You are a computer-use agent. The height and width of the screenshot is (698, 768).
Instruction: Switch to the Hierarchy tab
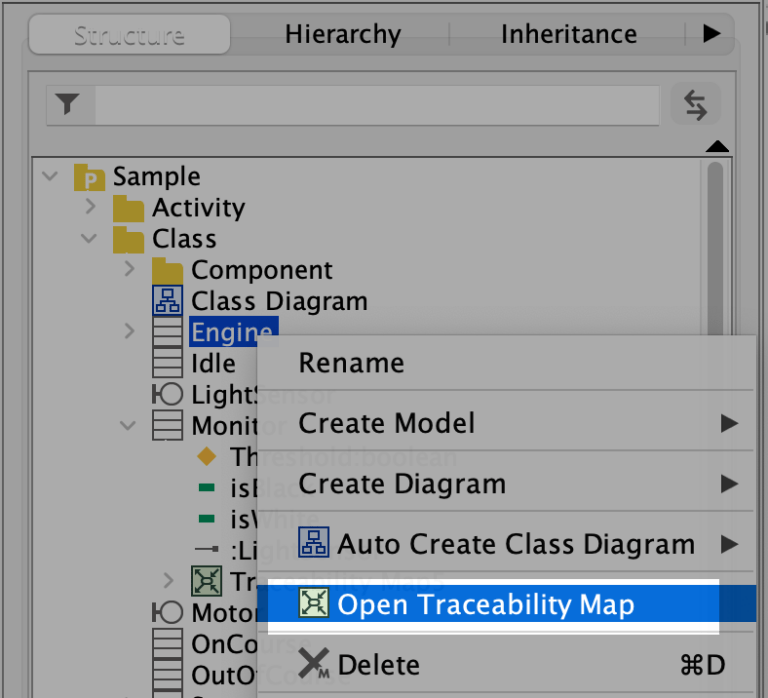click(x=342, y=34)
